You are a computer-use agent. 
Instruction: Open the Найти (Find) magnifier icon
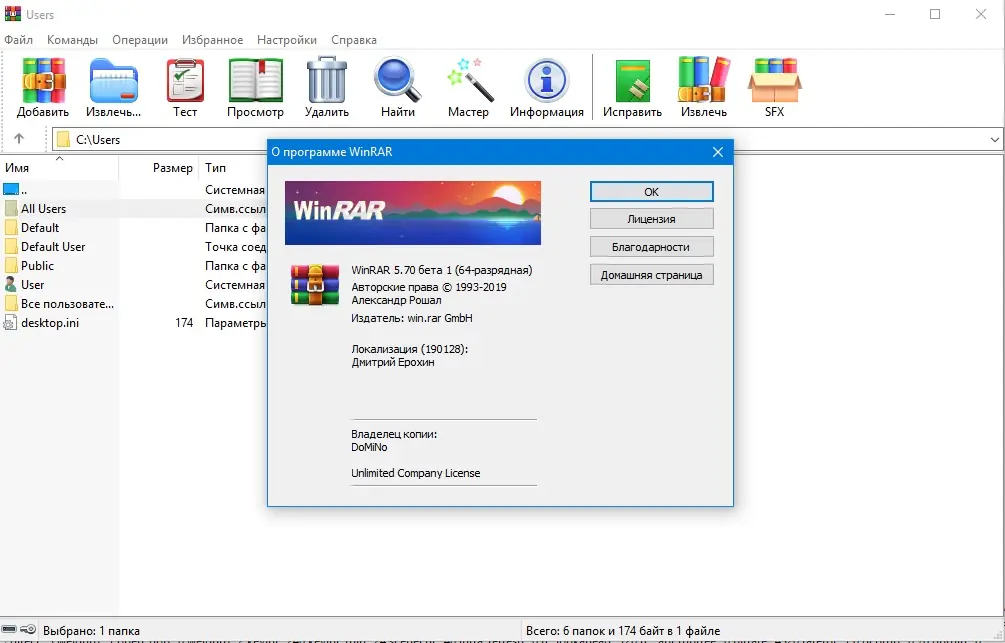[397, 80]
